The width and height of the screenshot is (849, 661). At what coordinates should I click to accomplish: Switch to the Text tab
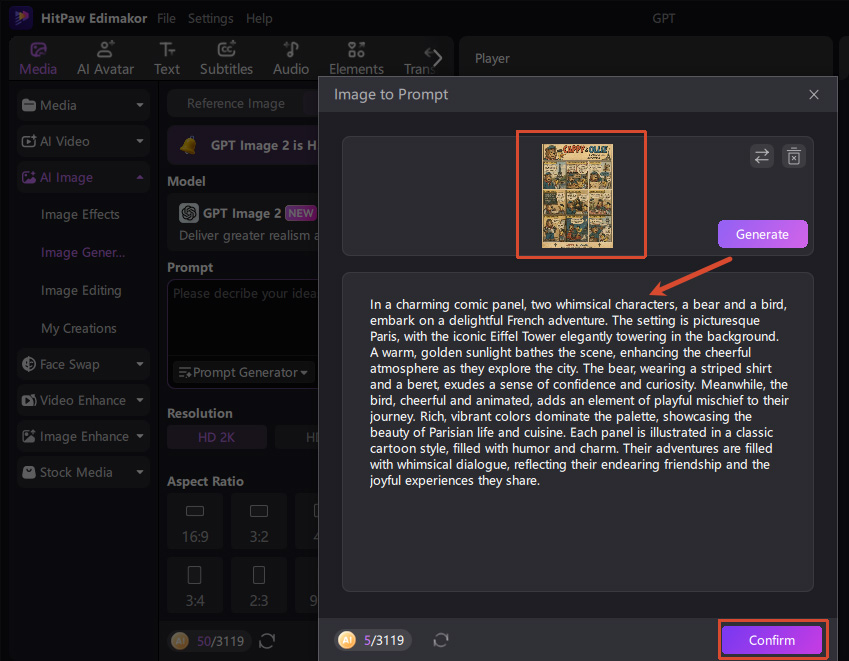click(167, 58)
